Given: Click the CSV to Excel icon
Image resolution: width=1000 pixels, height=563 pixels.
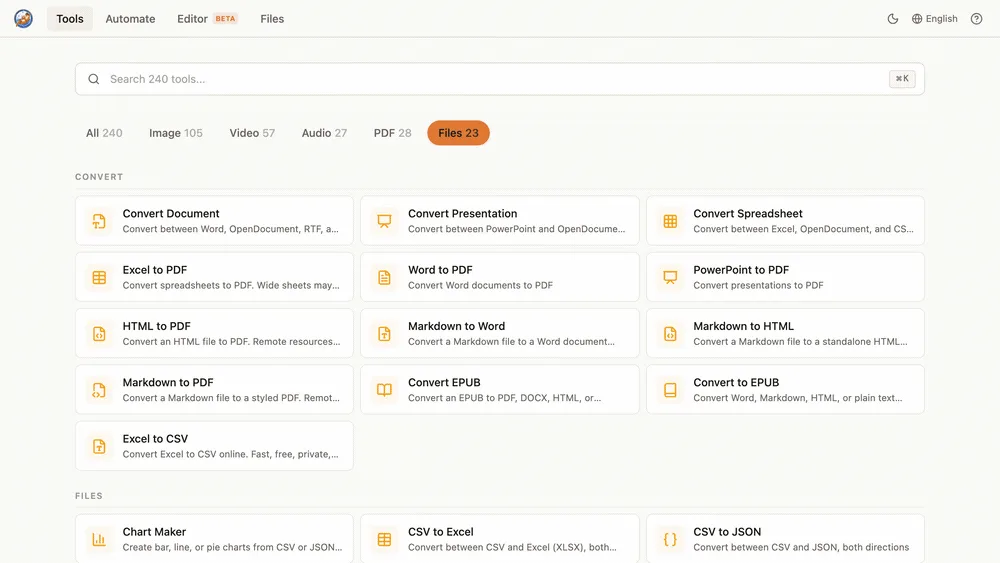Looking at the screenshot, I should (x=384, y=539).
